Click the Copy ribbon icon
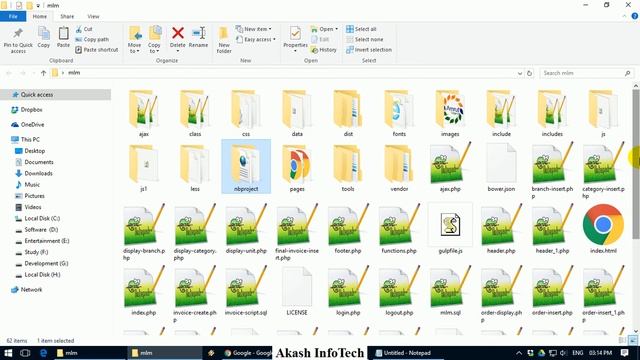The image size is (640, 360). 44,33
